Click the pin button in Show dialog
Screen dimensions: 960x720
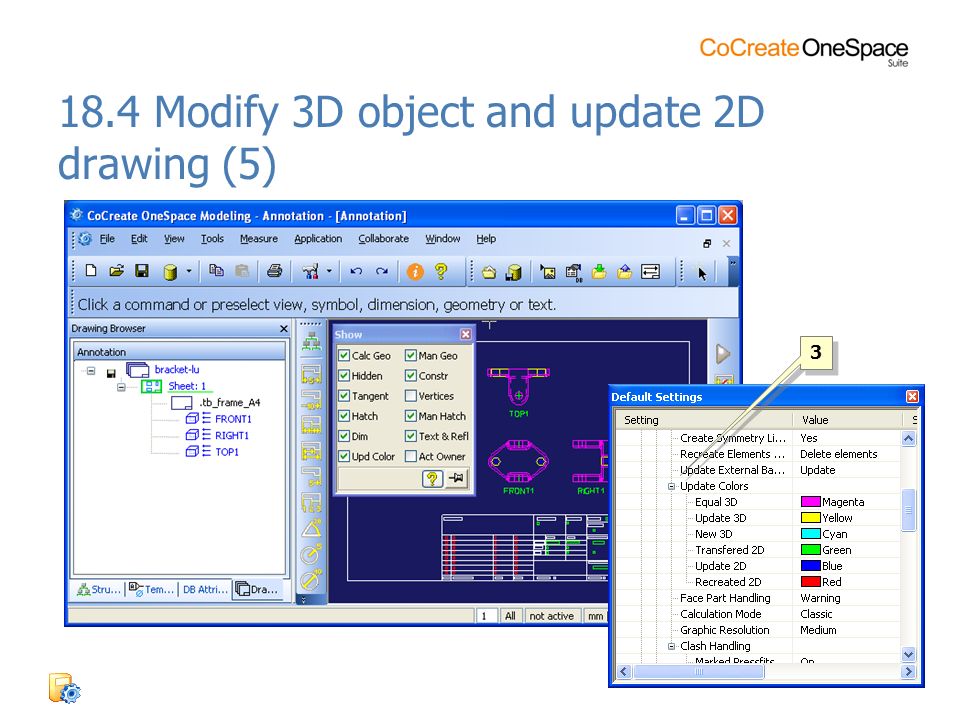point(457,478)
